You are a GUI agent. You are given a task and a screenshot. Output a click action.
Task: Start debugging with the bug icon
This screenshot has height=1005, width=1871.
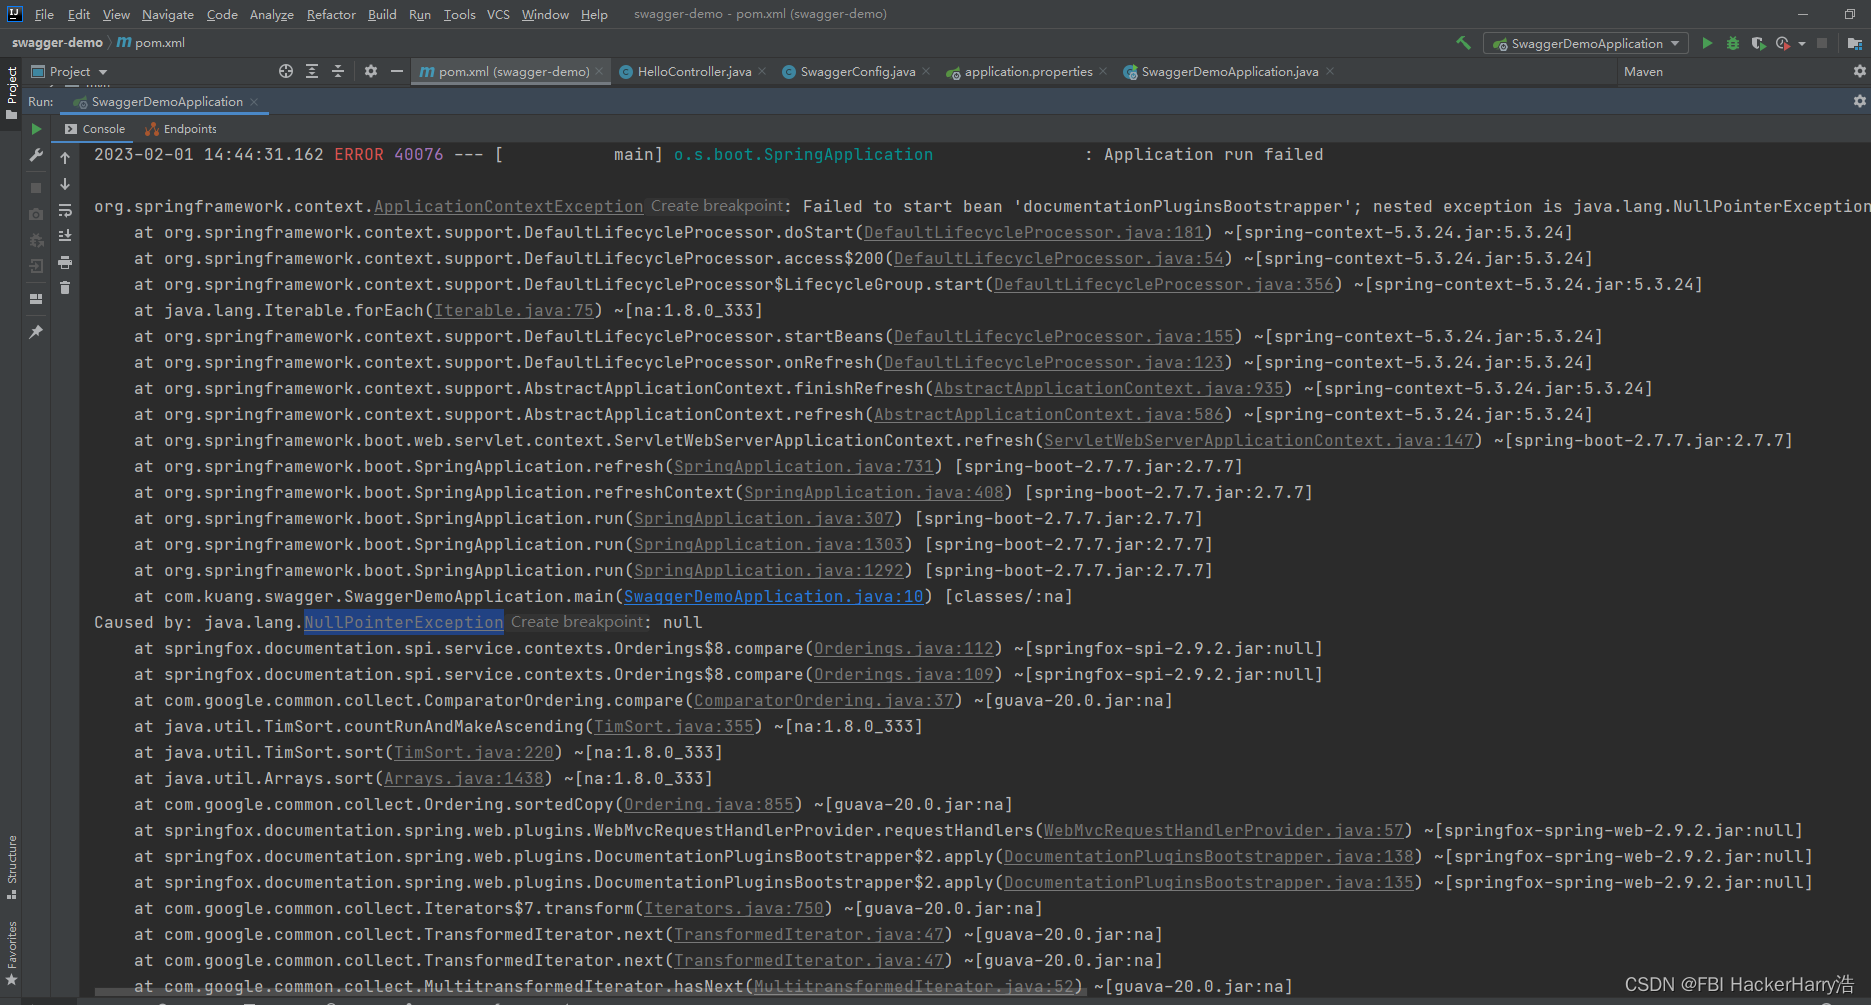[1733, 43]
